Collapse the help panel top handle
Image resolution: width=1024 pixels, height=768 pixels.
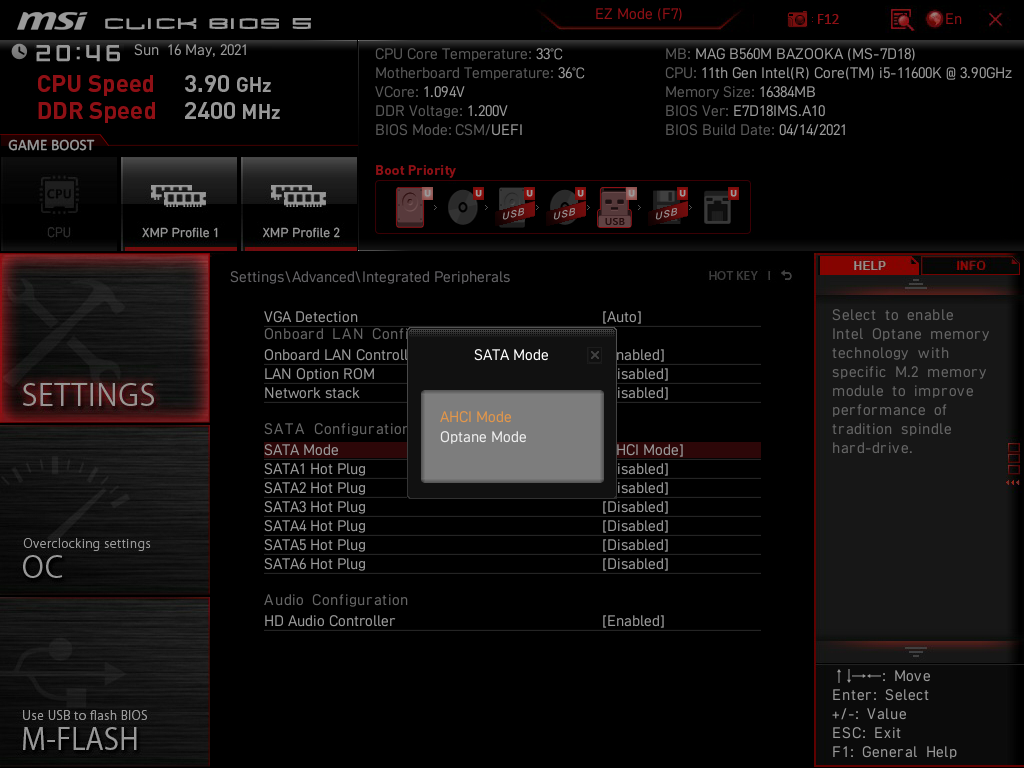[915, 283]
